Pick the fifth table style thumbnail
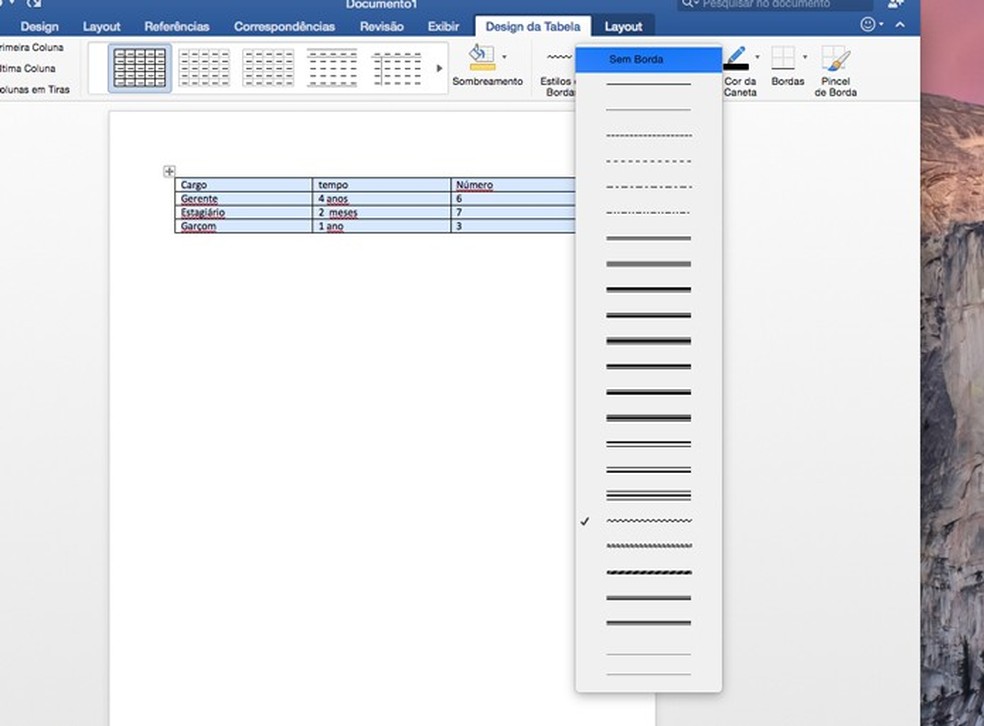Viewport: 984px width, 726px height. click(397, 68)
